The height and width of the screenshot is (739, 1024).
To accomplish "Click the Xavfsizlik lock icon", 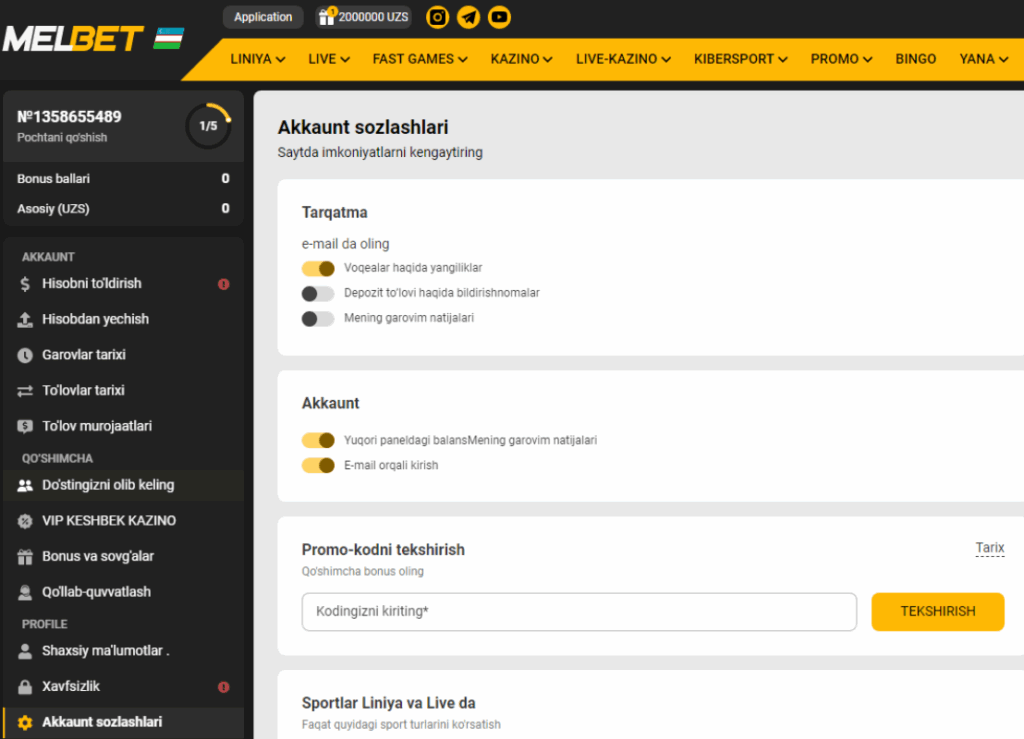I will [x=25, y=687].
